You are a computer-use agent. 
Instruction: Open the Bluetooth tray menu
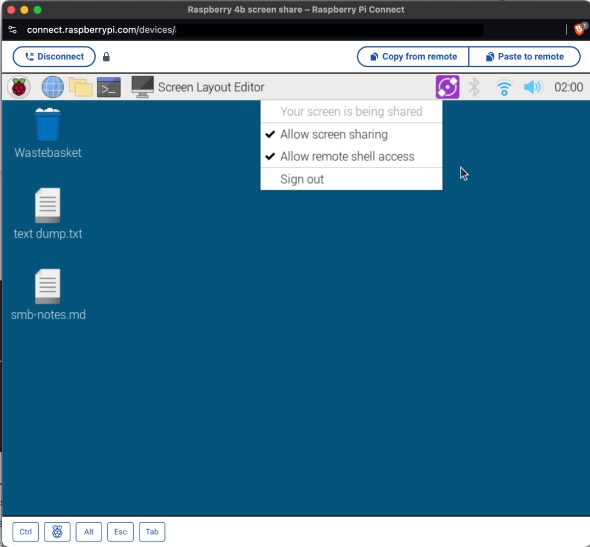pos(474,87)
